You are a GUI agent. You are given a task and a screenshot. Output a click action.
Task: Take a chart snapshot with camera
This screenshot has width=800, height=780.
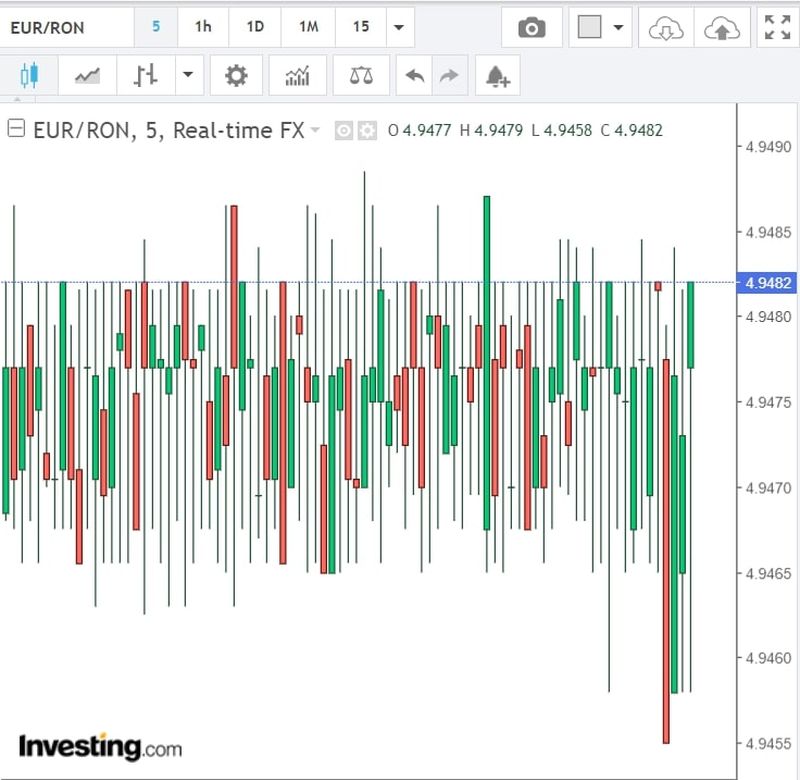[532, 28]
